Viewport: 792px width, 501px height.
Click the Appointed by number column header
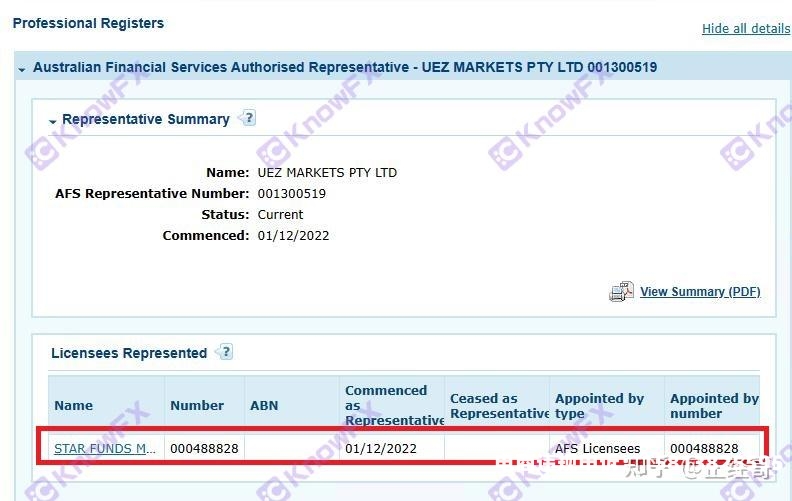(x=714, y=405)
